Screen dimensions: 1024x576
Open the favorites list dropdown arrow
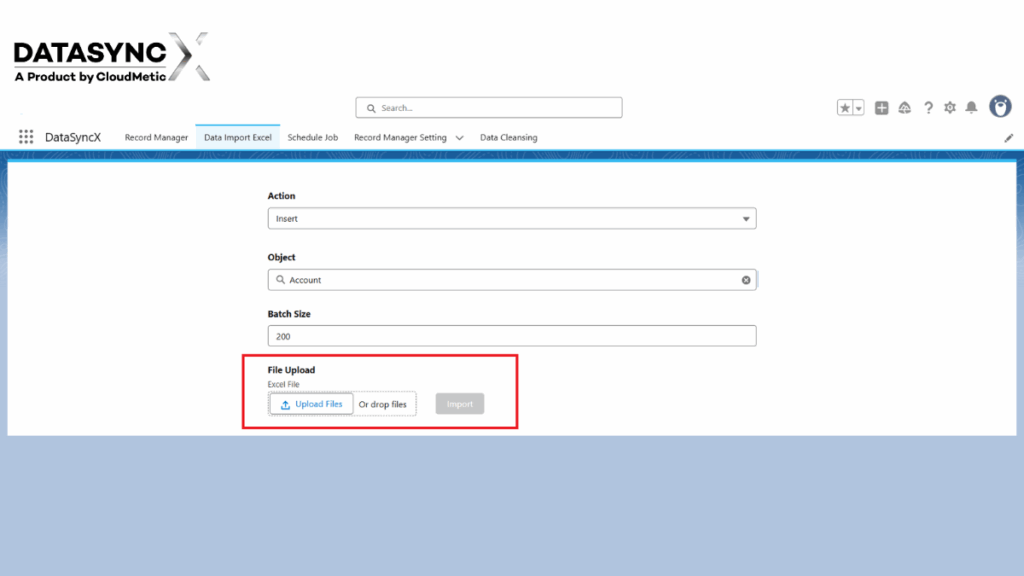point(858,108)
